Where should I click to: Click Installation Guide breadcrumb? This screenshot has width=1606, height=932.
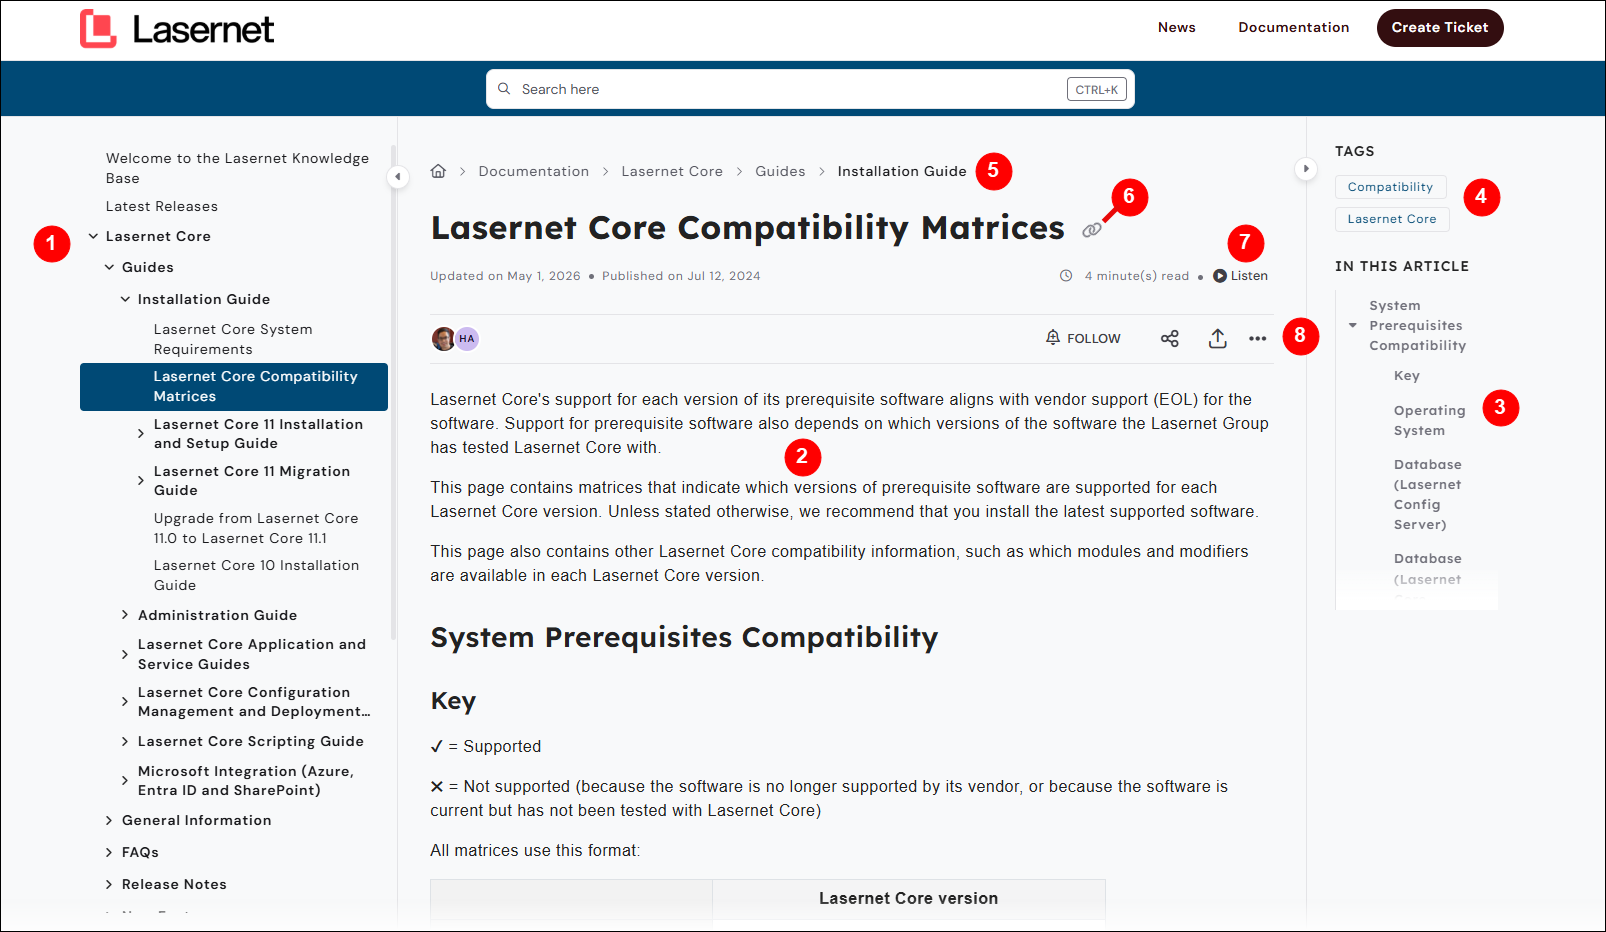coord(902,171)
